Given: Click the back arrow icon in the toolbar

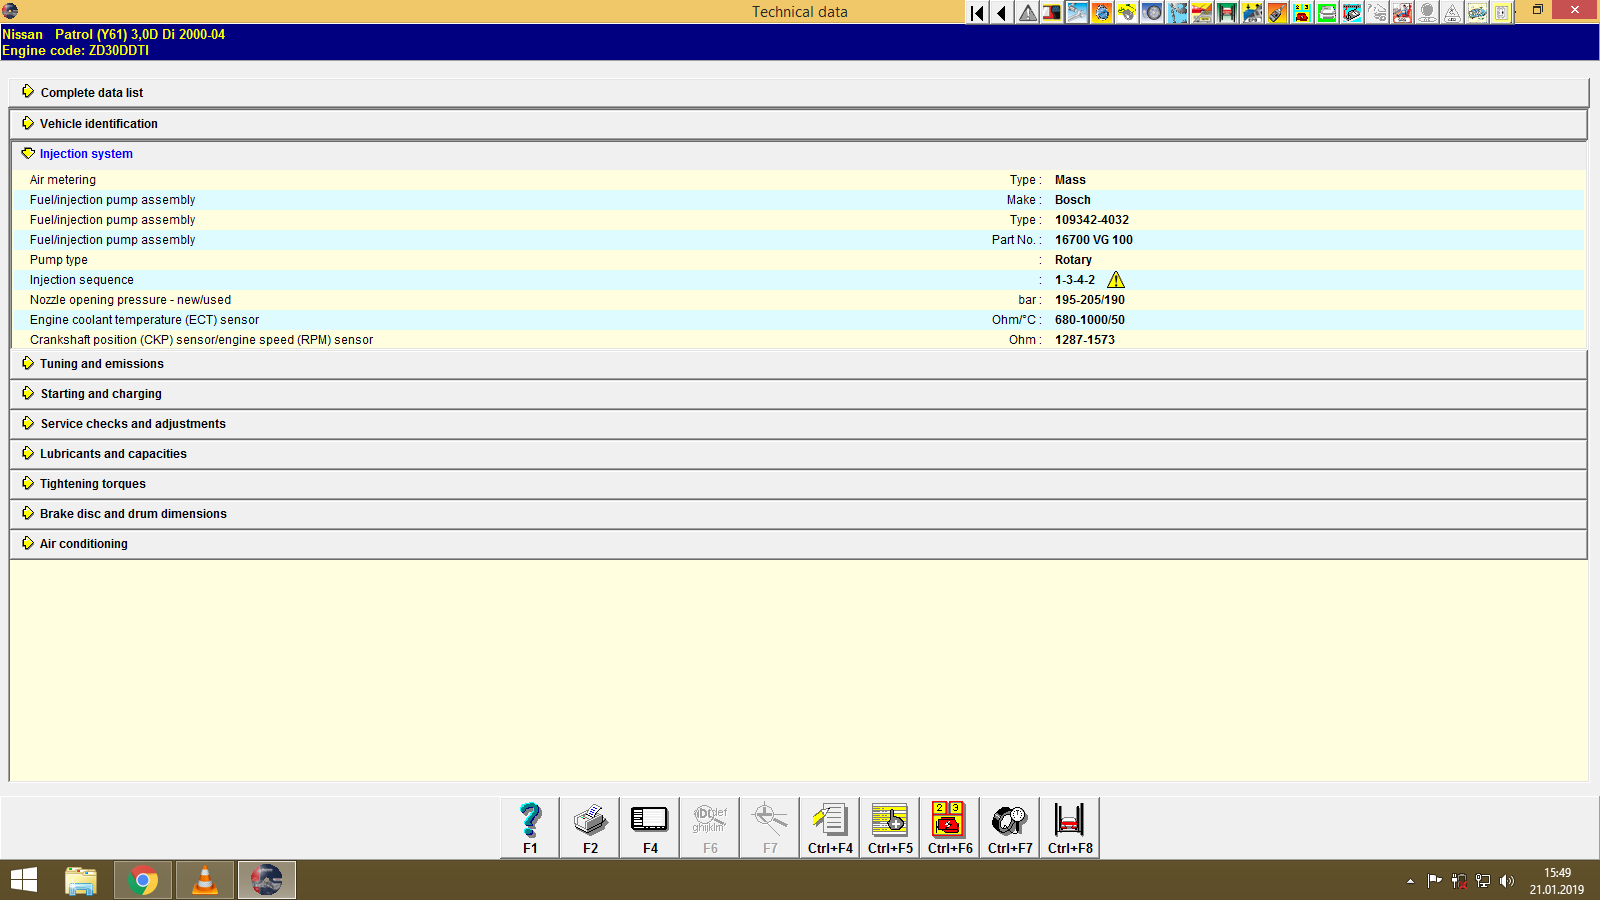Looking at the screenshot, I should (x=1001, y=13).
